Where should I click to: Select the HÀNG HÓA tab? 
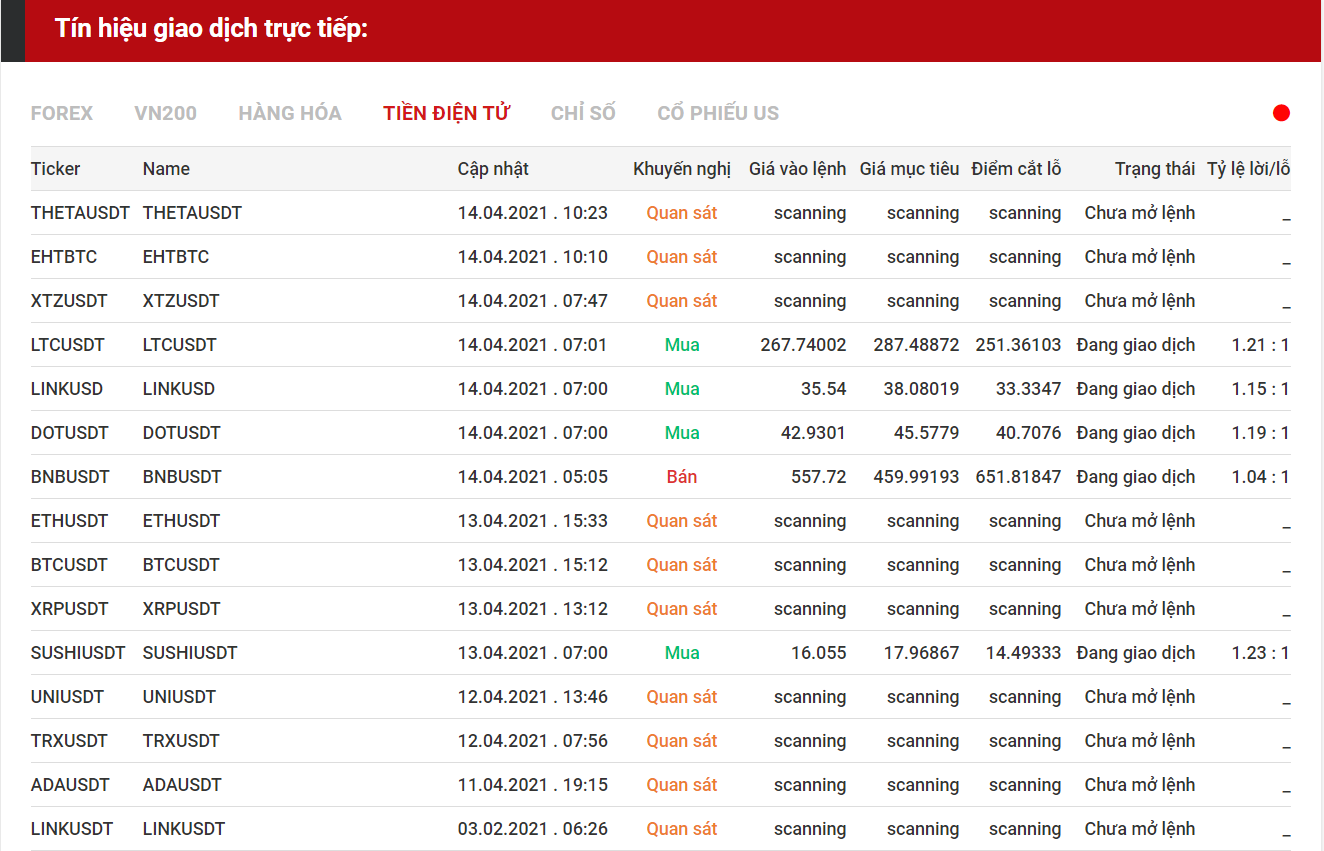290,113
